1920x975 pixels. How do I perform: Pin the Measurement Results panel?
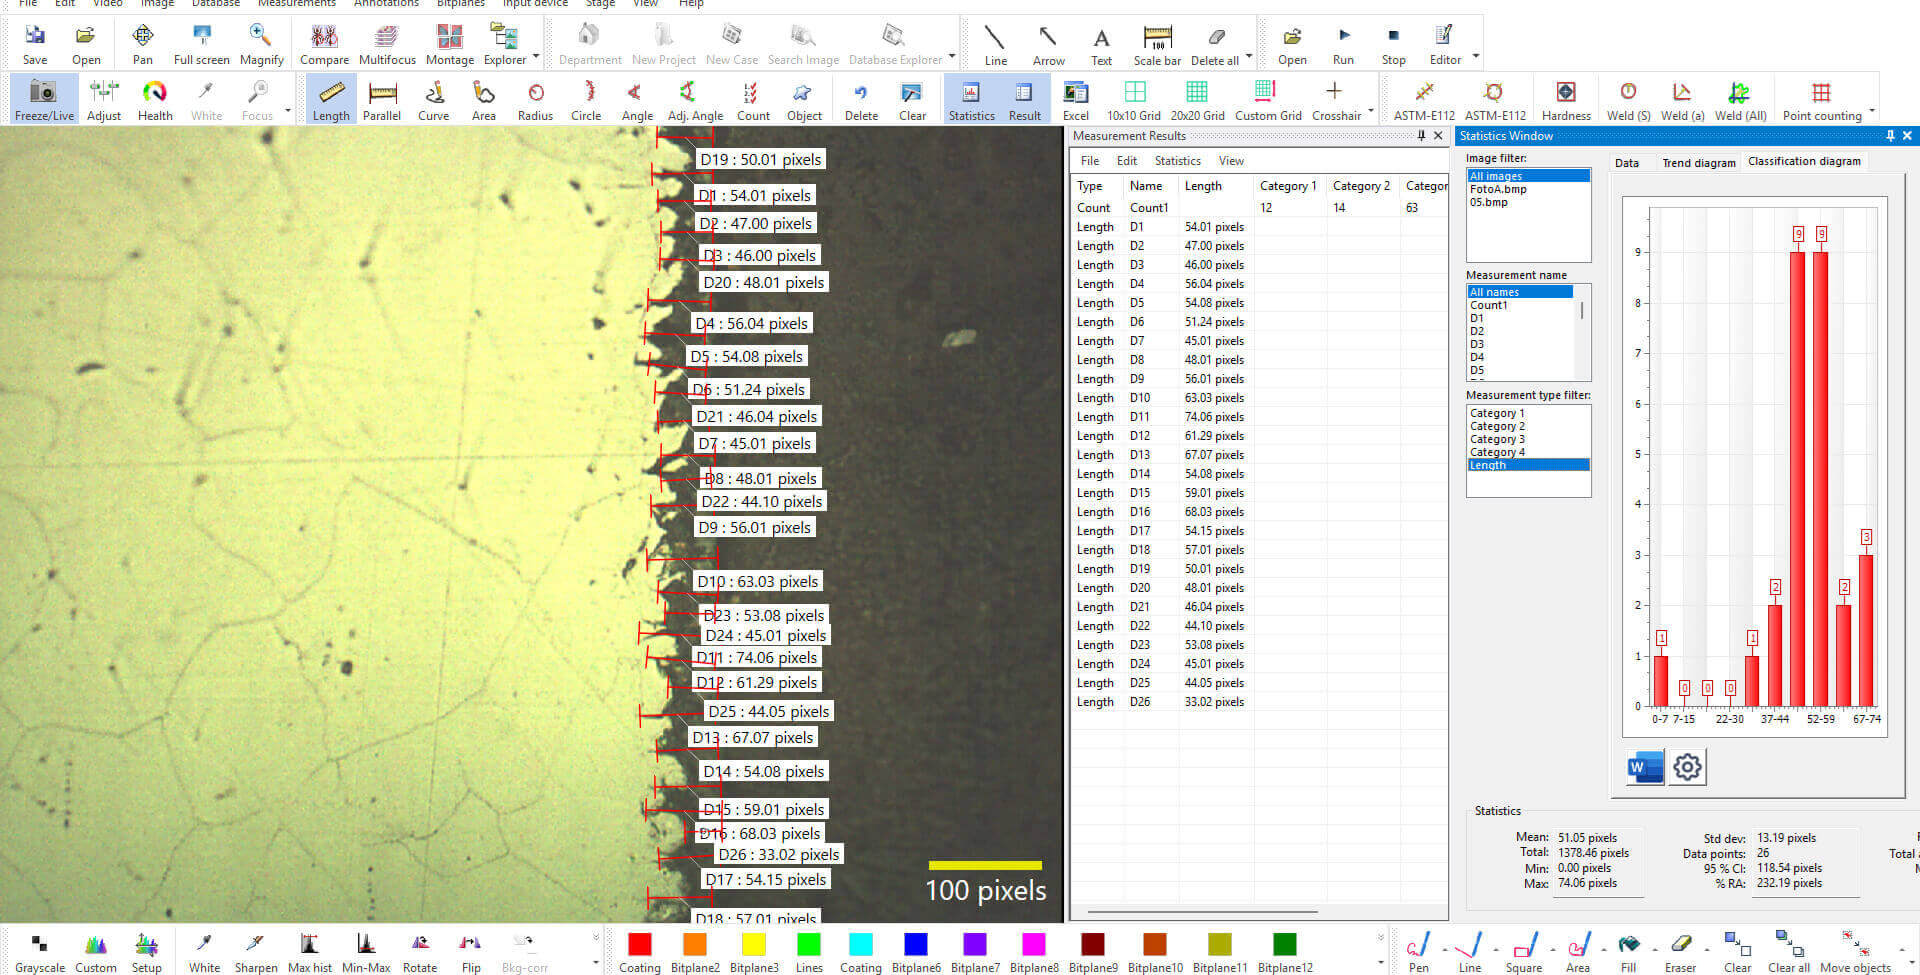click(1421, 136)
